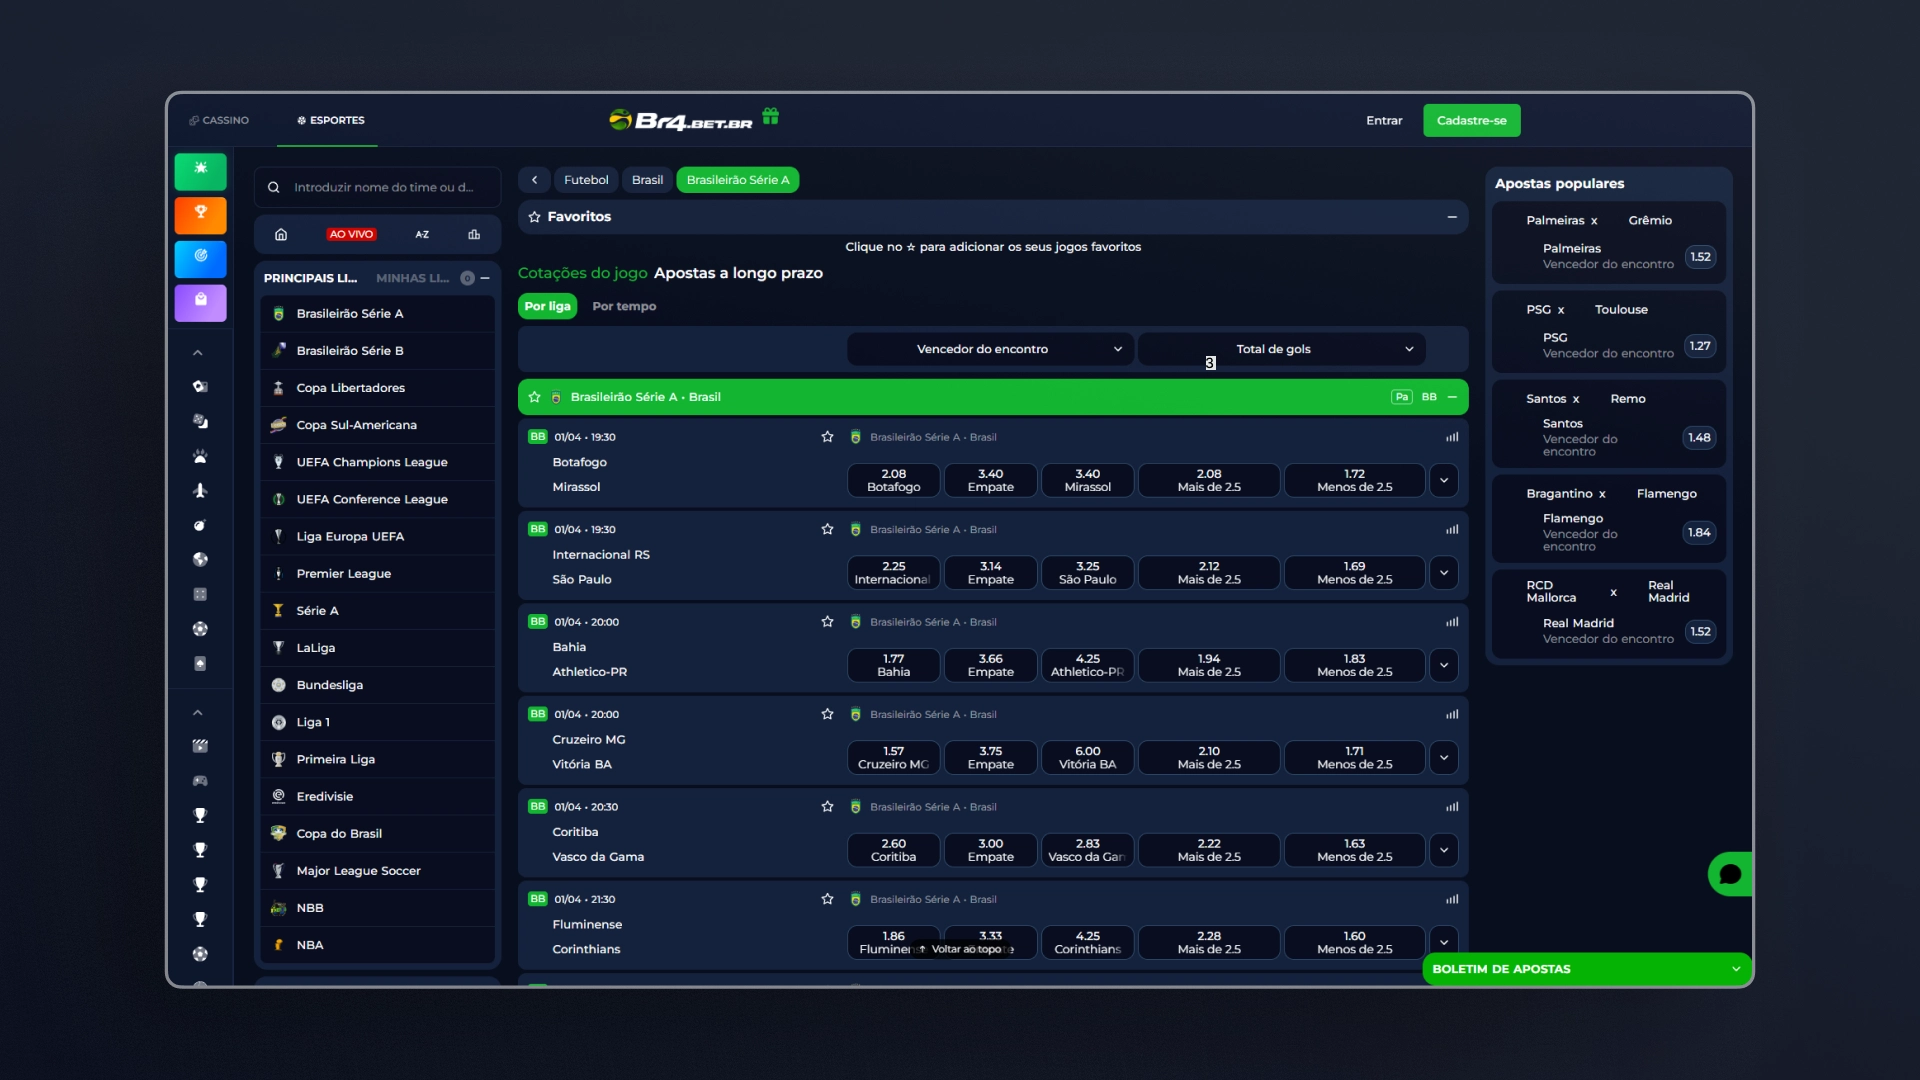Viewport: 1920px width, 1080px height.
Task: Favorite the Coritiba vs Vasco da Gama match
Action: point(827,807)
